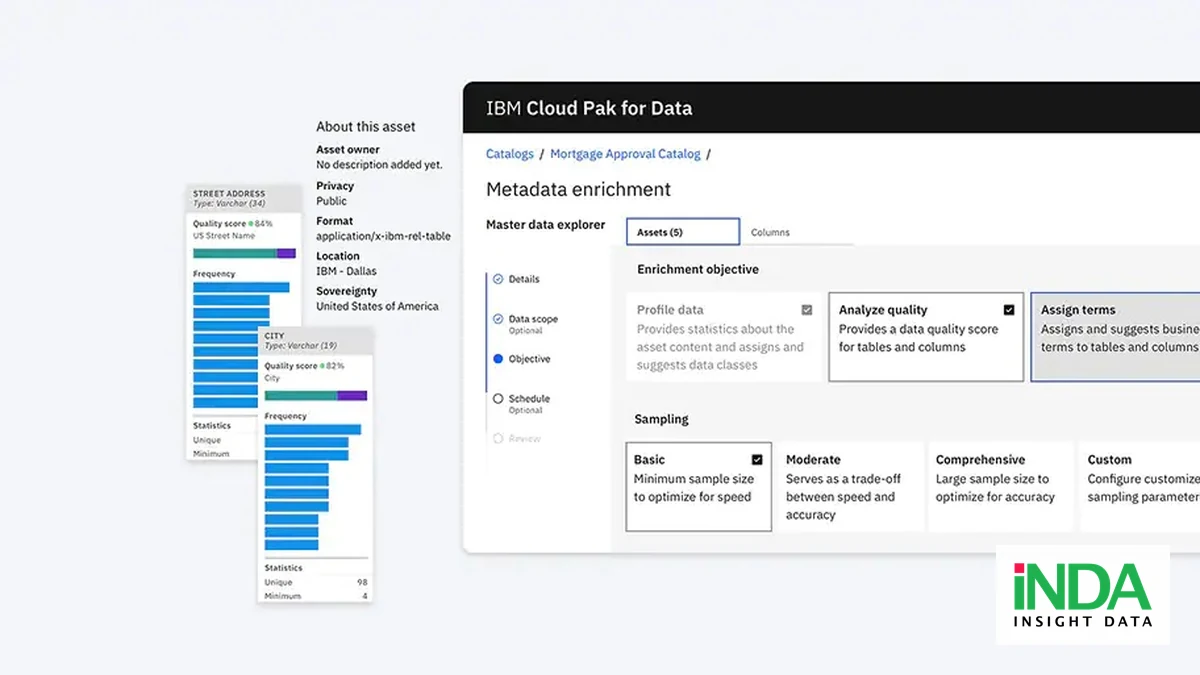Click the Public privacy value
The image size is (1200, 675).
click(331, 200)
